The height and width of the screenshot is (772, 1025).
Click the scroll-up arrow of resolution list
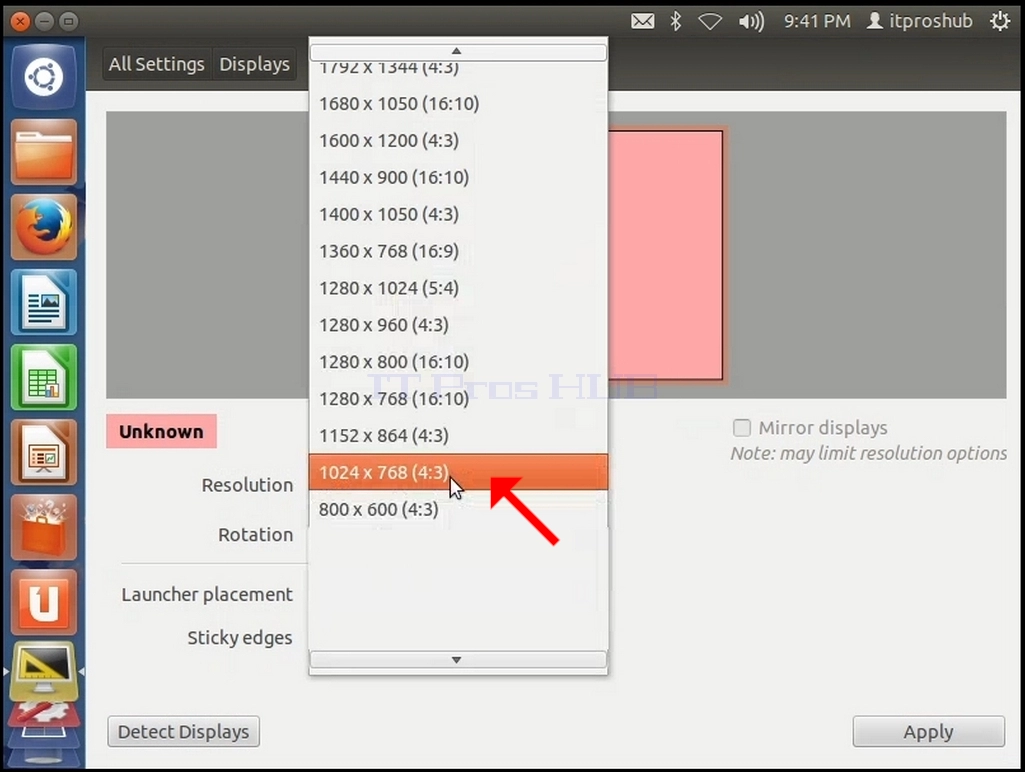[458, 51]
